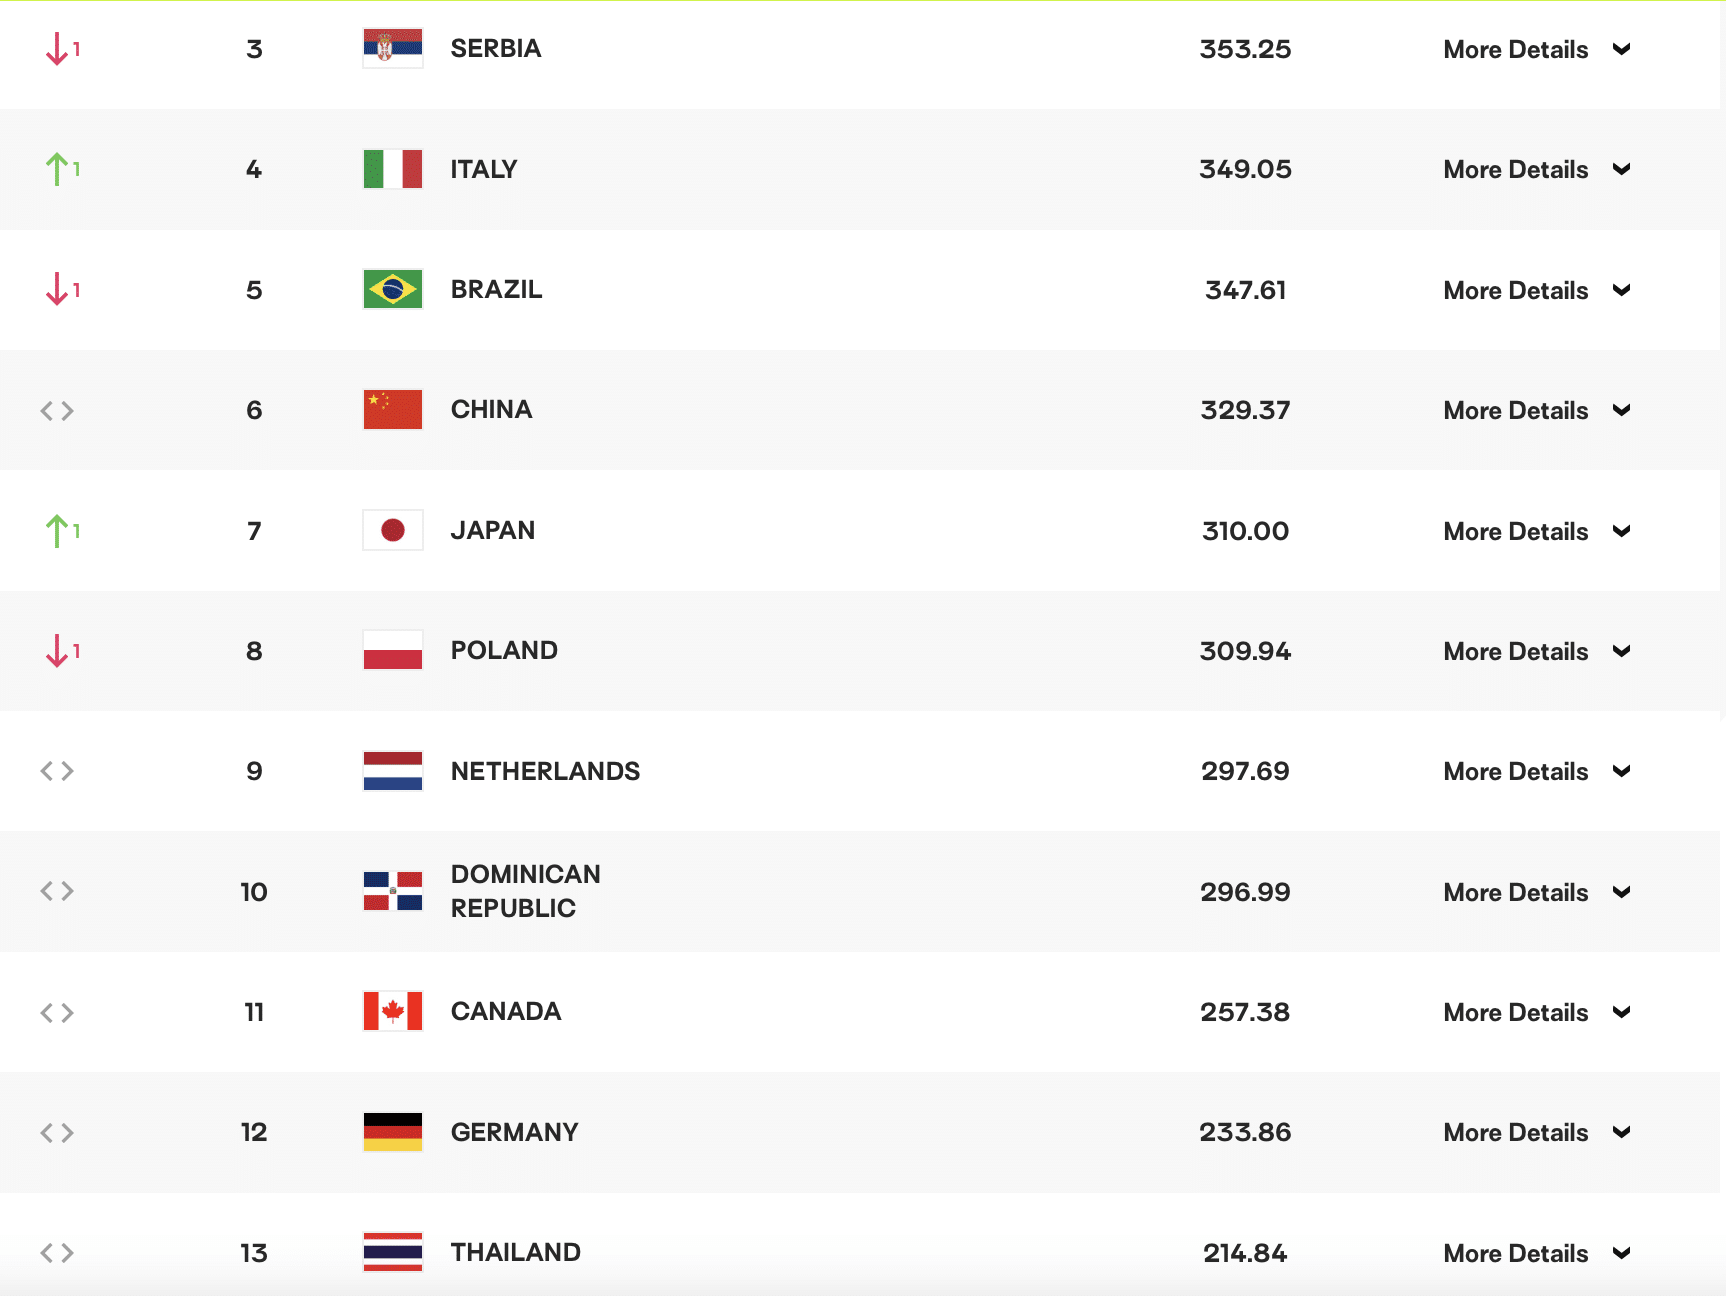The image size is (1726, 1296).
Task: Click the no-change indicator in Netherlands row
Action: 57,771
